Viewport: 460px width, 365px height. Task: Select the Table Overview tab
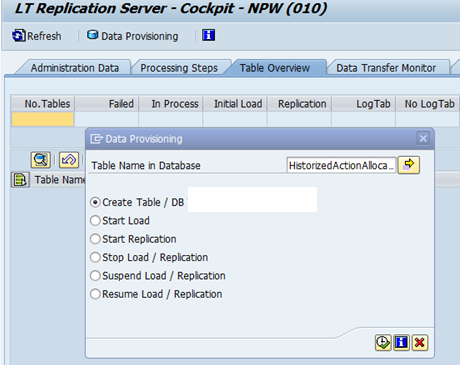[x=275, y=68]
